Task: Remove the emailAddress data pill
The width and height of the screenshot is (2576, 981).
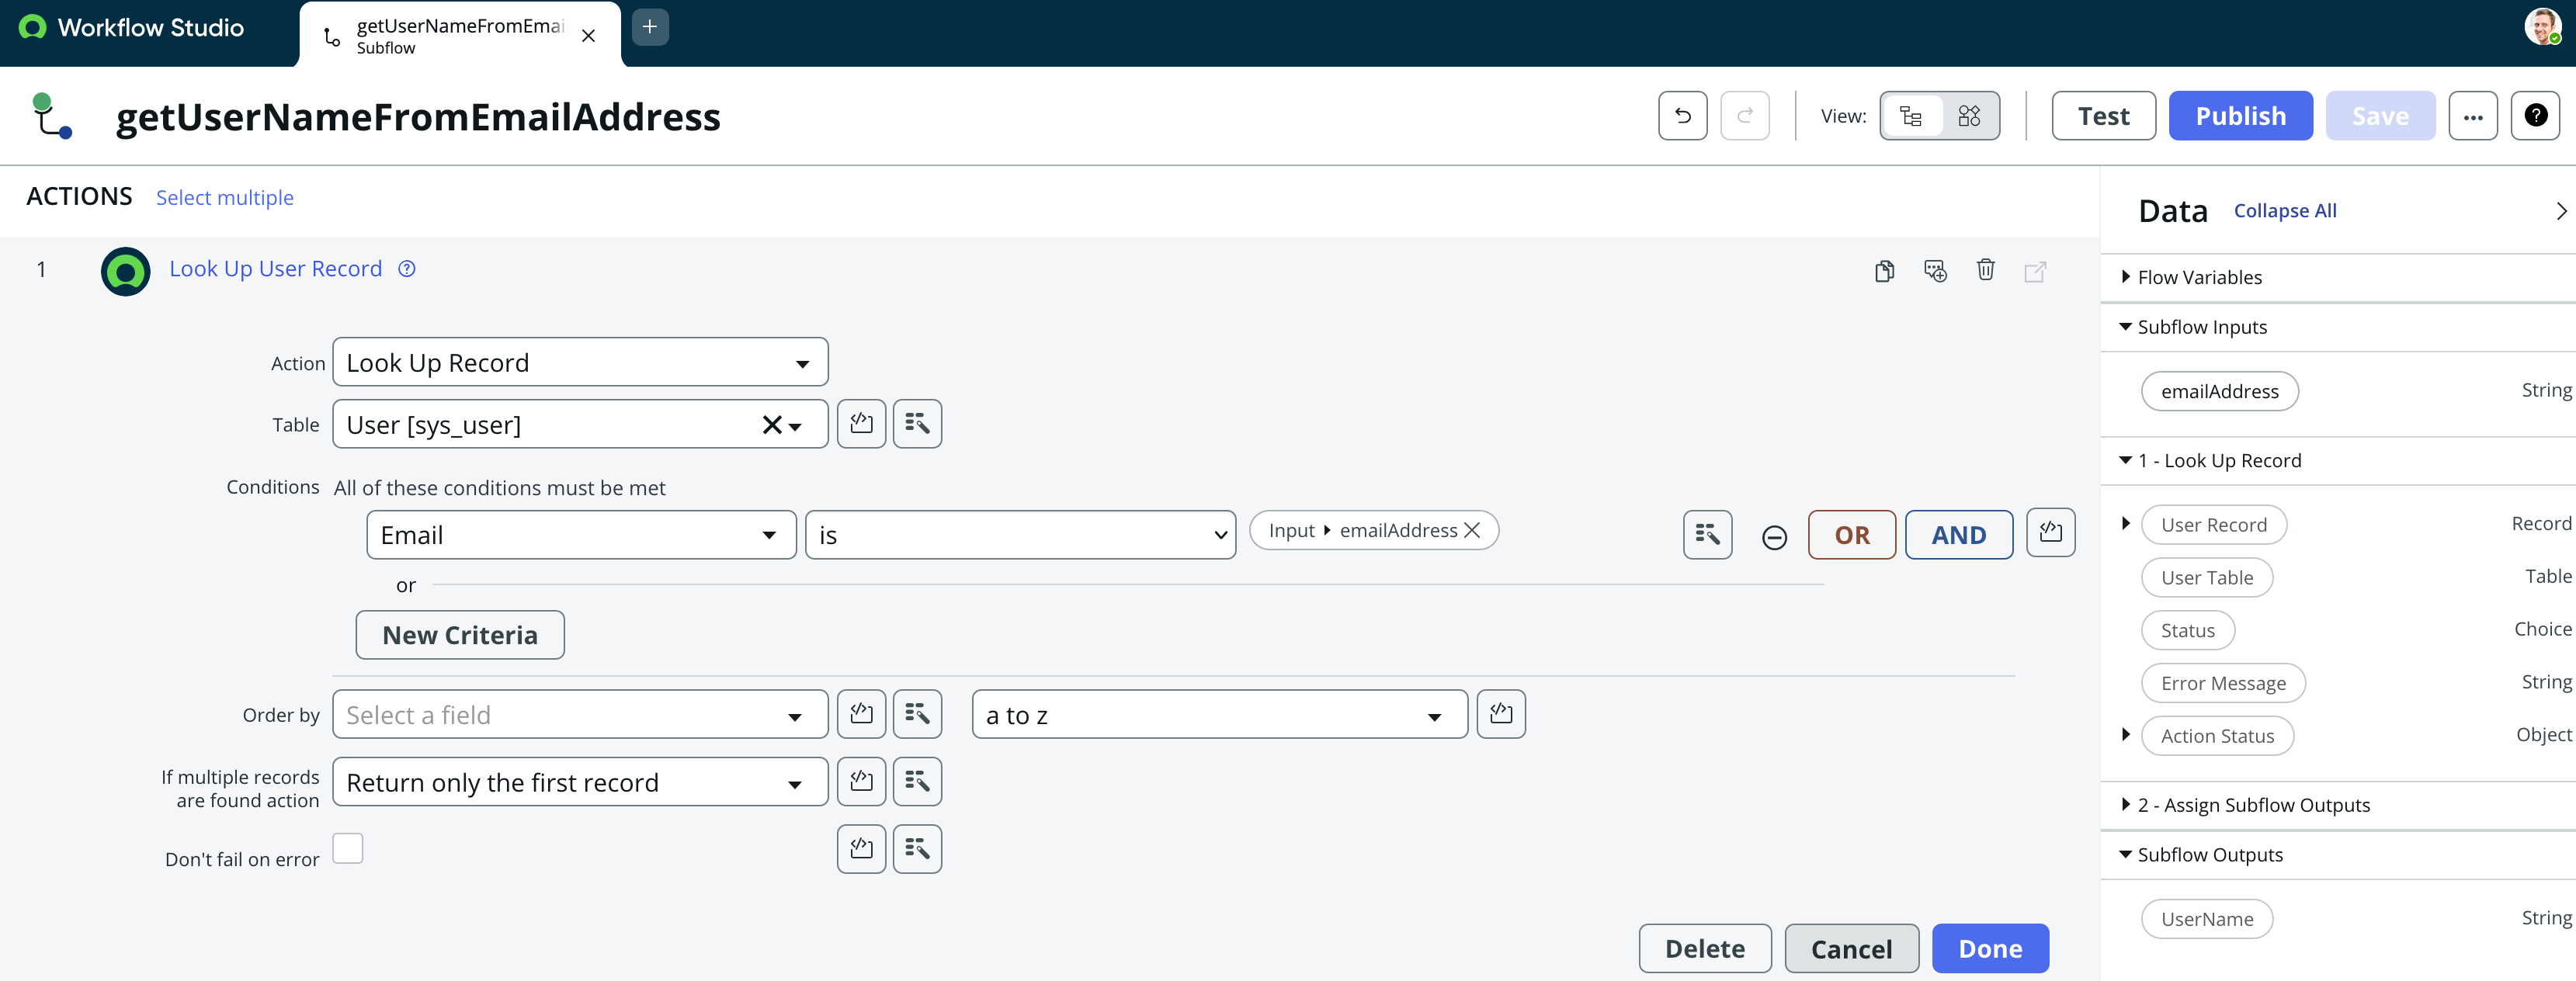Action: pos(1472,530)
